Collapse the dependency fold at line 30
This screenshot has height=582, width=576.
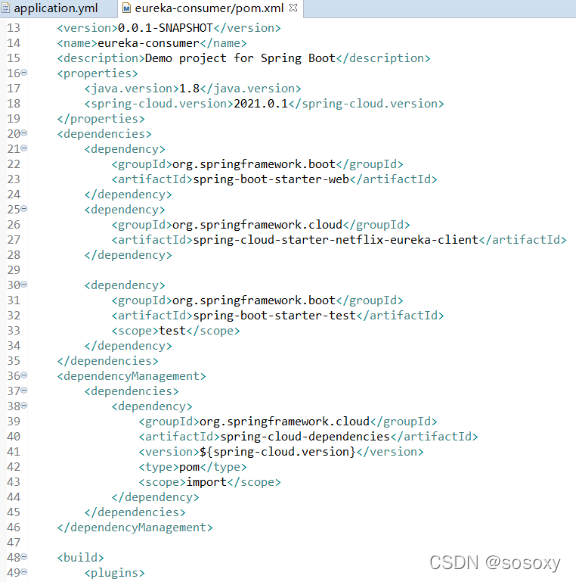coord(24,284)
